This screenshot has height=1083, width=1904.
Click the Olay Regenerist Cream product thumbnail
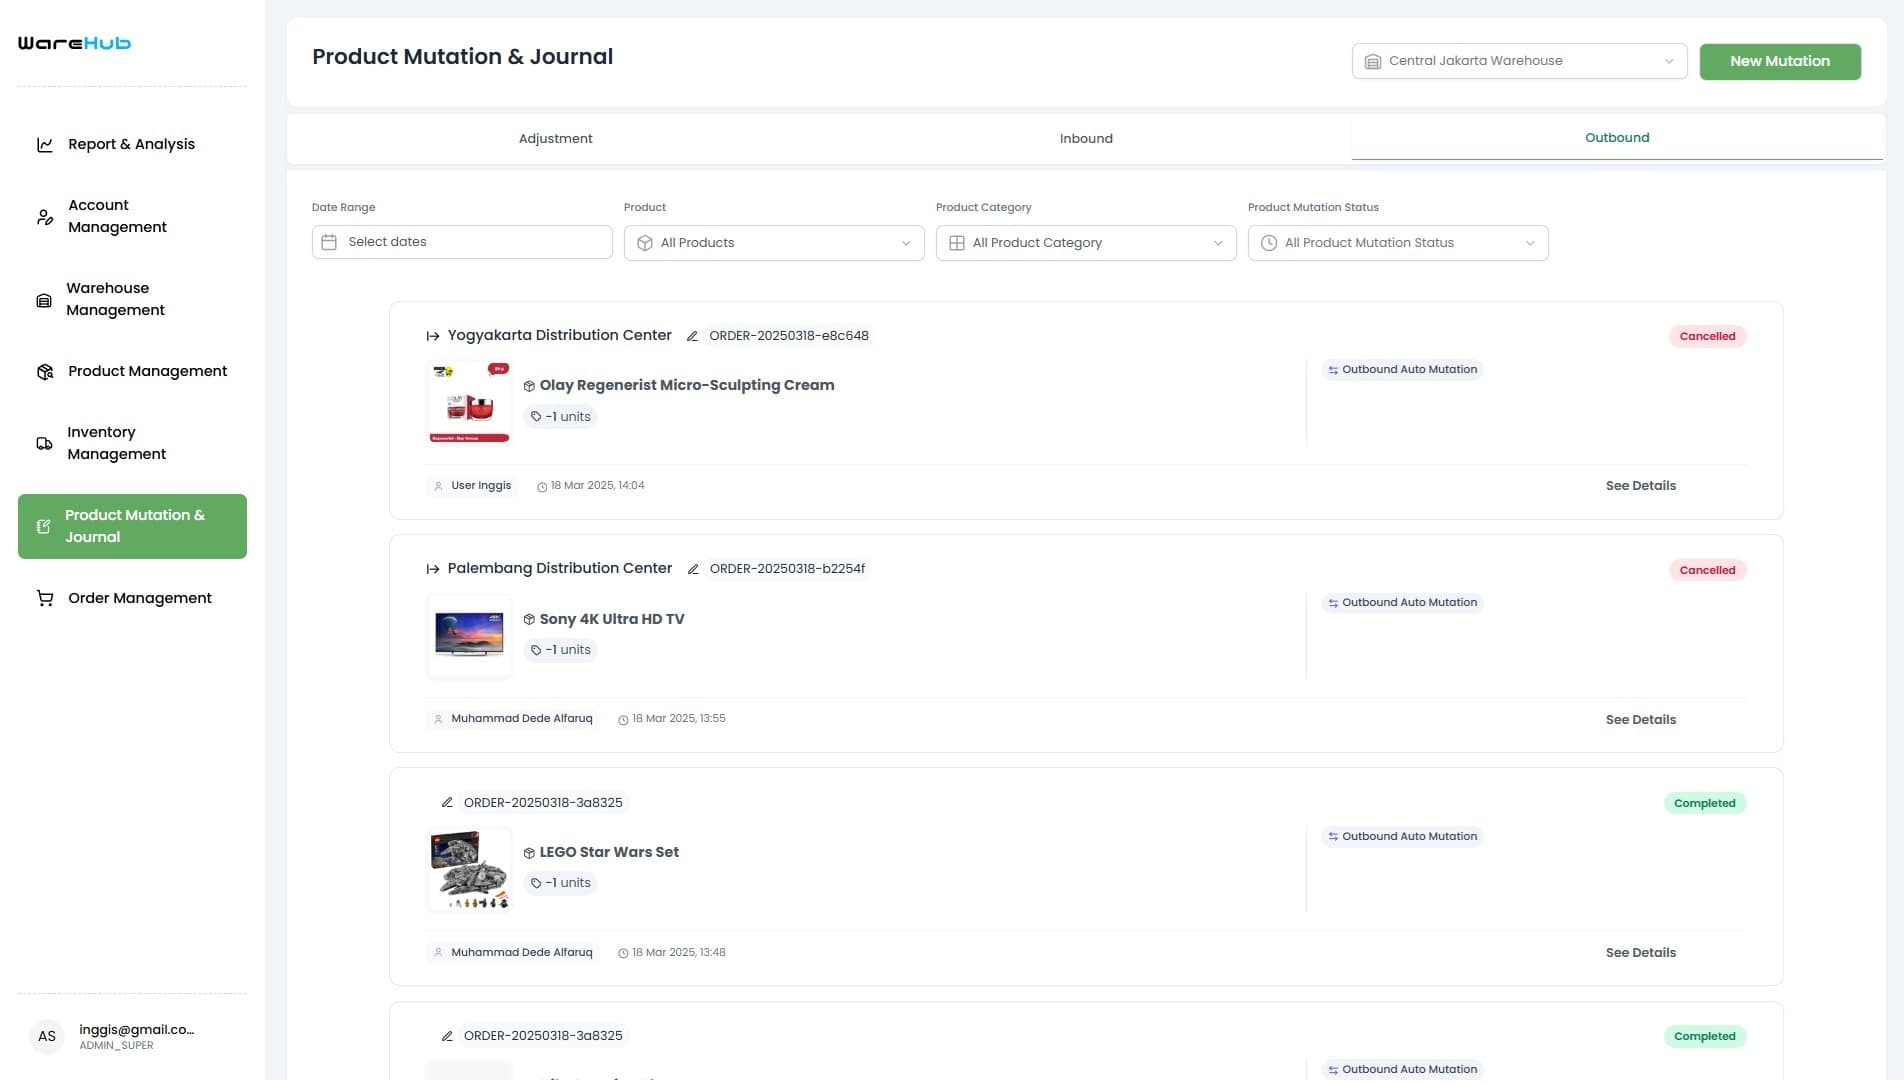[x=468, y=402]
